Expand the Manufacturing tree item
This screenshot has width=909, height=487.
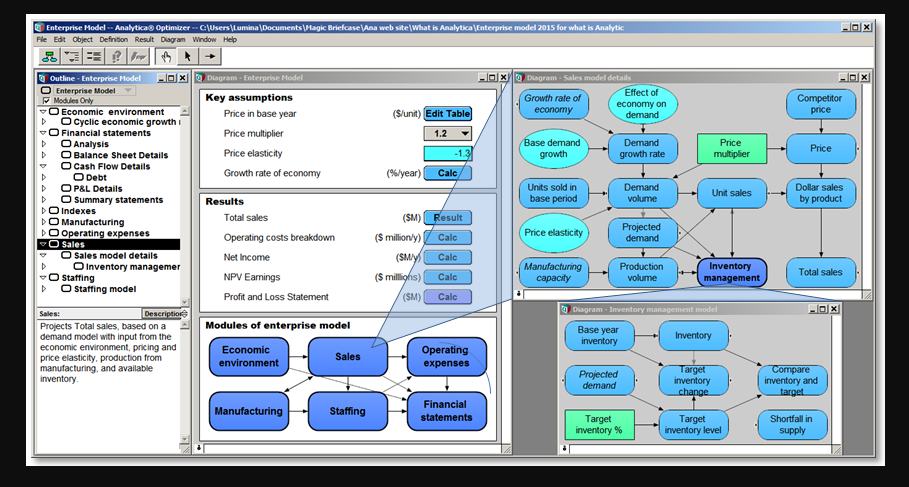[43, 222]
